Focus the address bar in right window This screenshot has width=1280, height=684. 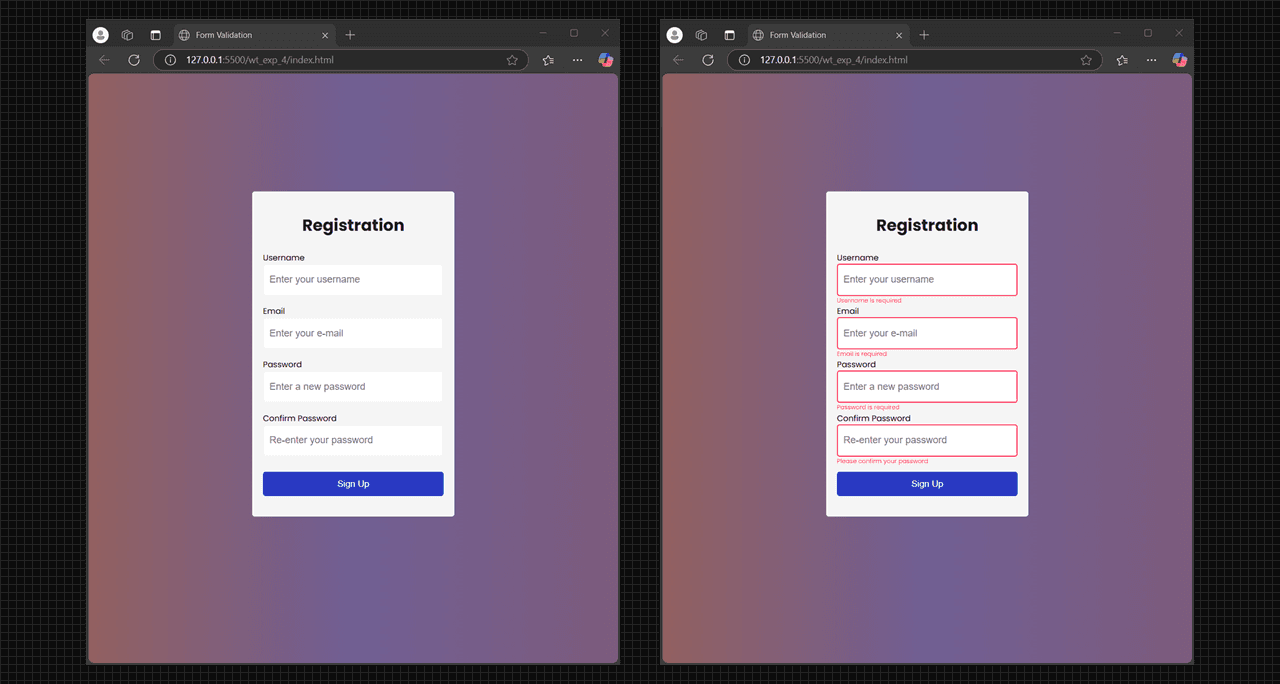(914, 60)
